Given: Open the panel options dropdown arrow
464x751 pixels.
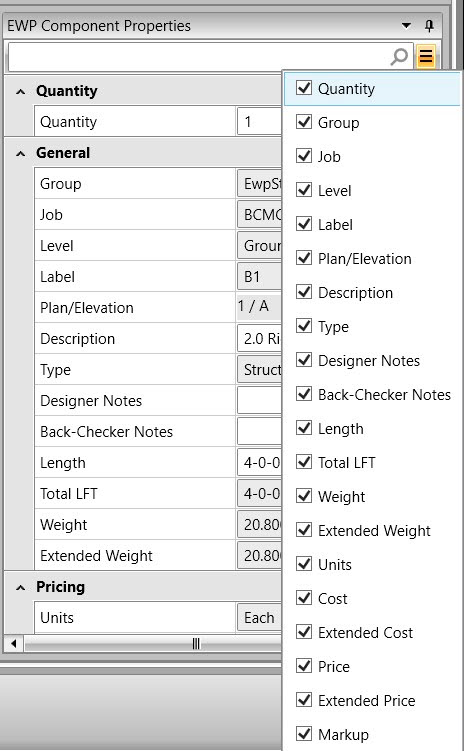Looking at the screenshot, I should click(x=406, y=25).
